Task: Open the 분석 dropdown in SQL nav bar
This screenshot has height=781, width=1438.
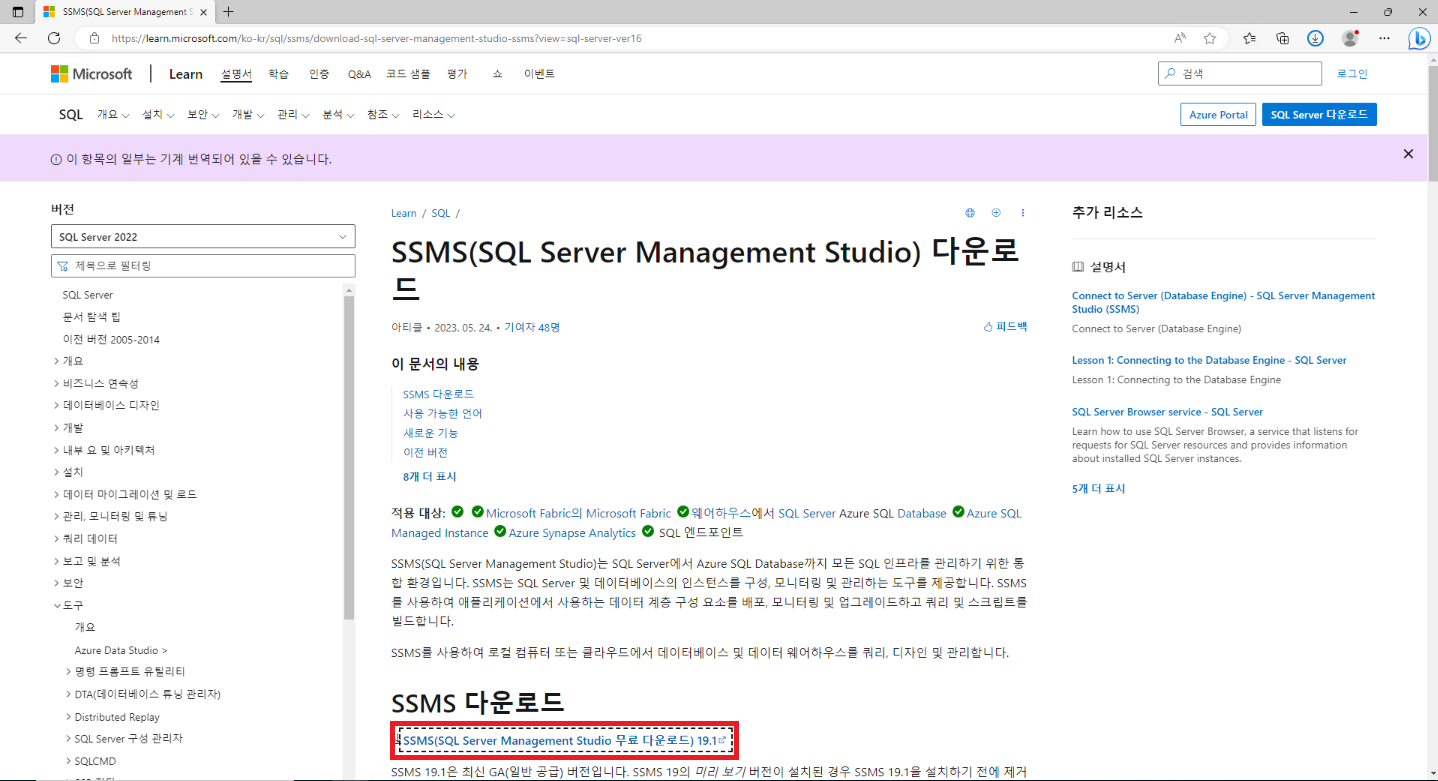Action: tap(339, 115)
